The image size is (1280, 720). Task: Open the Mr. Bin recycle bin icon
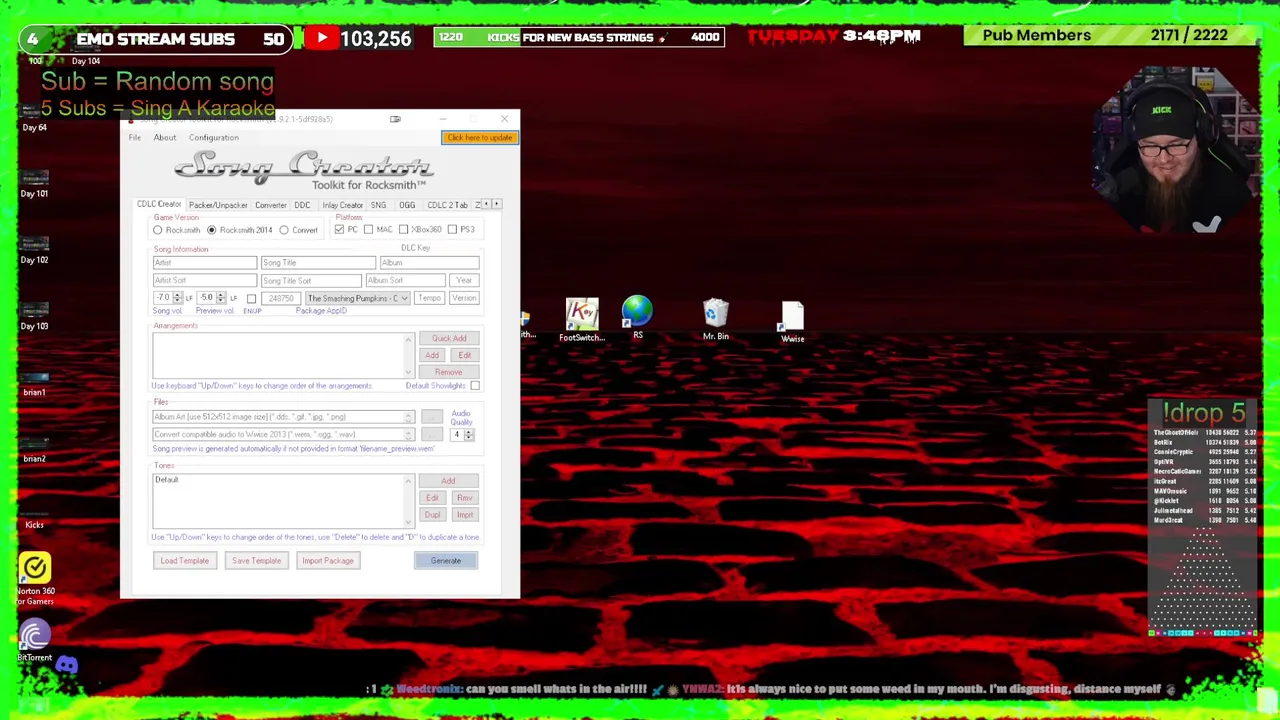pos(715,320)
